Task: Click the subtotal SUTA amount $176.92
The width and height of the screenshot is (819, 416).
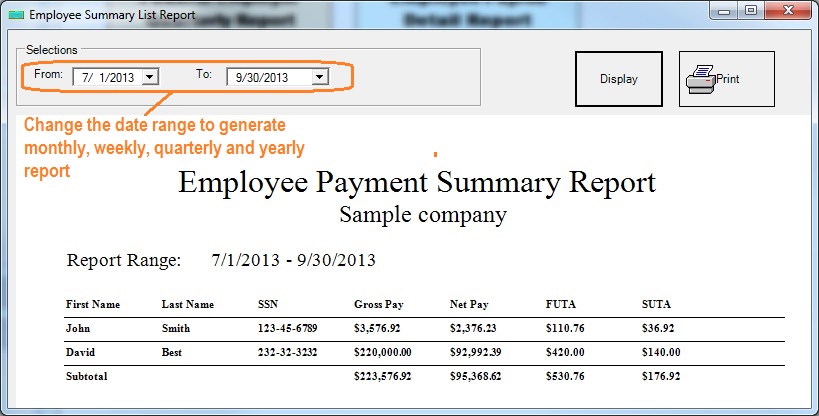Action: (660, 377)
